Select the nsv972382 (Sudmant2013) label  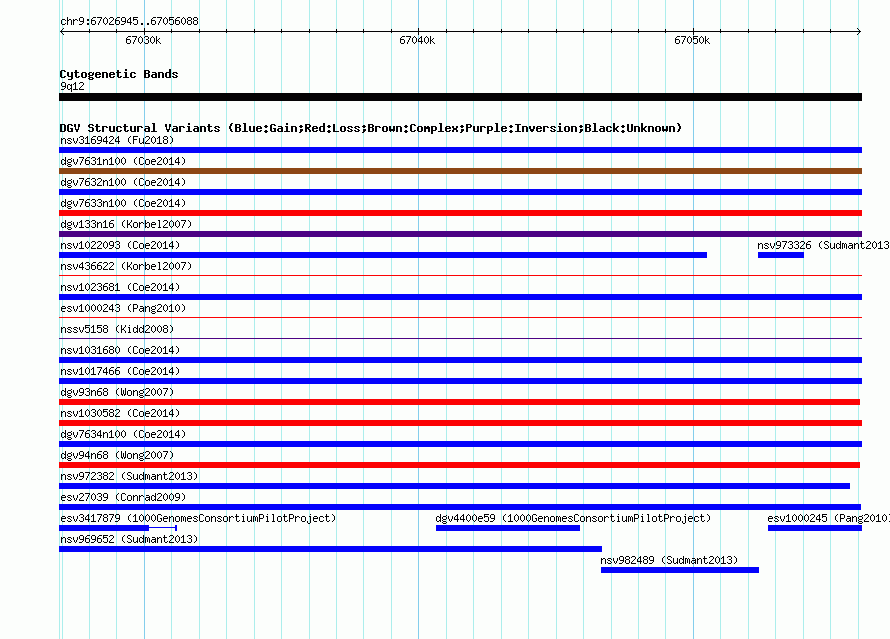pyautogui.click(x=129, y=476)
